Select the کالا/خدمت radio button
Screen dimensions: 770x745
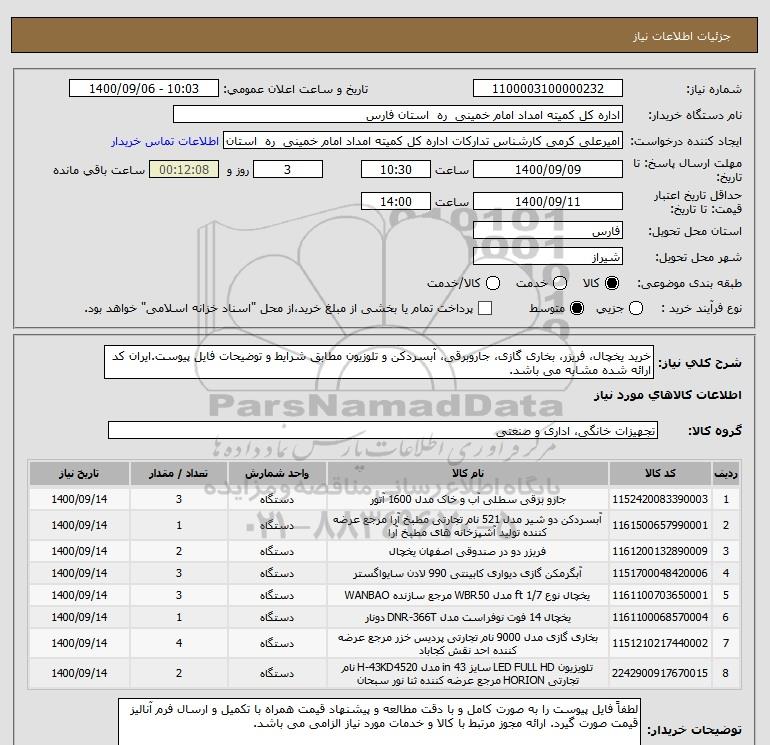click(x=493, y=283)
